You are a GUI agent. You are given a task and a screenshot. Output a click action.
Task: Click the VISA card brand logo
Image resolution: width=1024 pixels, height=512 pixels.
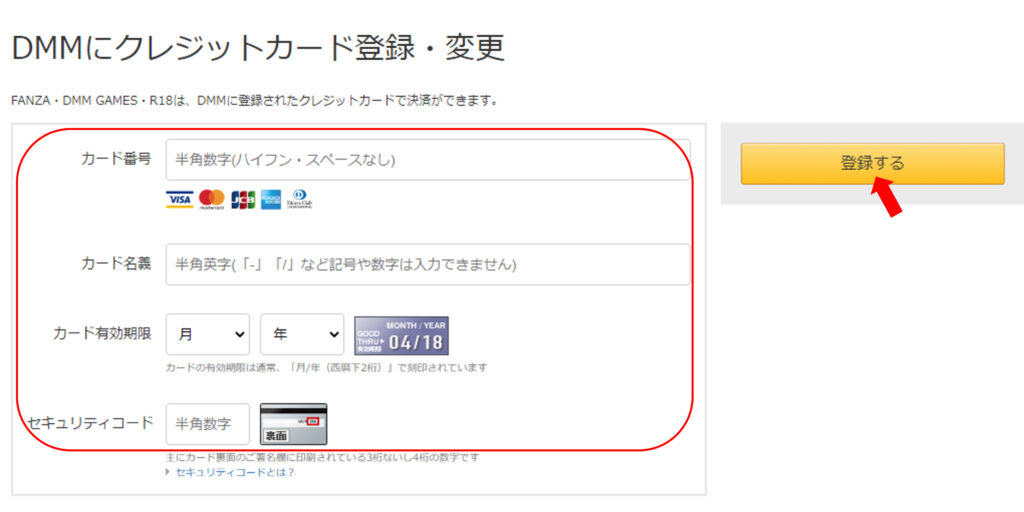179,200
